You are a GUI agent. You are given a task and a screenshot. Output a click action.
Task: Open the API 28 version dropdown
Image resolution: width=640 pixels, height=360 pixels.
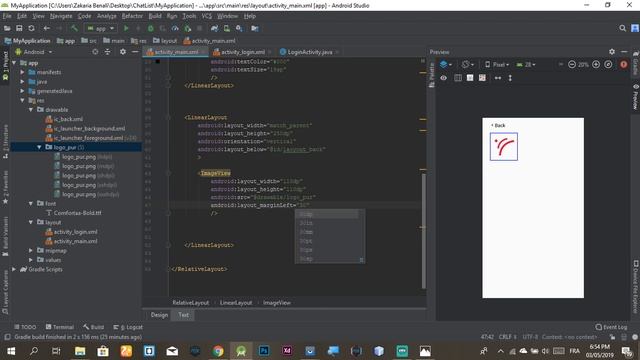tap(526, 64)
